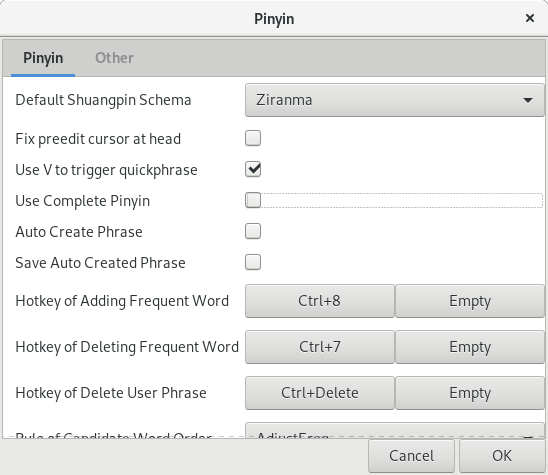Expand the Candidate Word Order dropdown
This screenshot has height=475, width=548.
coord(395,431)
